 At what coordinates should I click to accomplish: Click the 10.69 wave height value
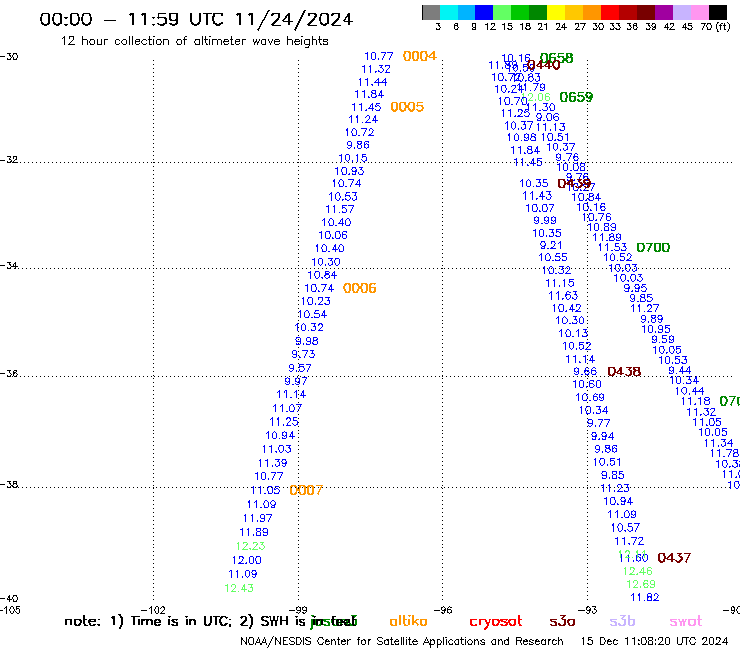(x=590, y=397)
